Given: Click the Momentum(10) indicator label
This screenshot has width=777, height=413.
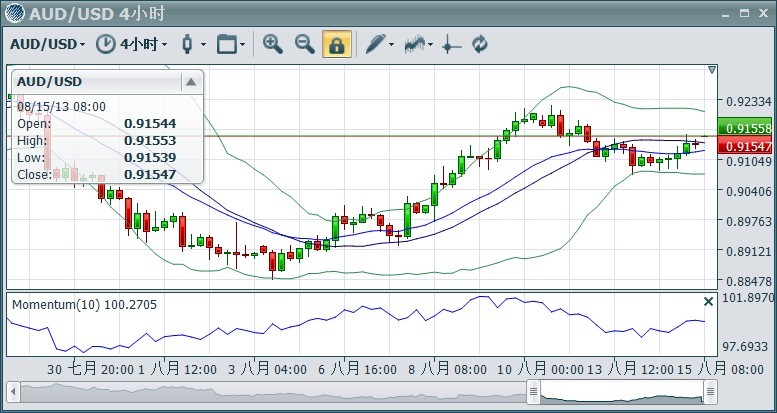Looking at the screenshot, I should click(84, 304).
